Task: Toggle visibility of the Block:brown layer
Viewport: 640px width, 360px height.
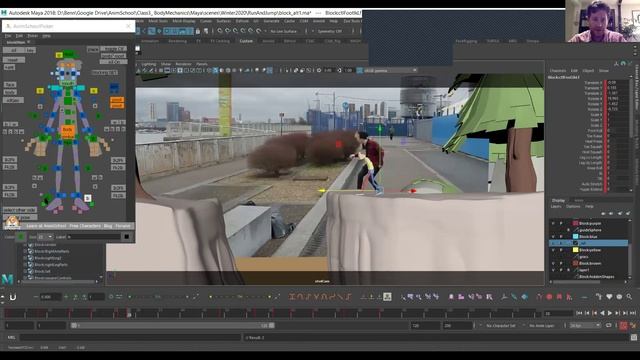Action: [x=553, y=263]
